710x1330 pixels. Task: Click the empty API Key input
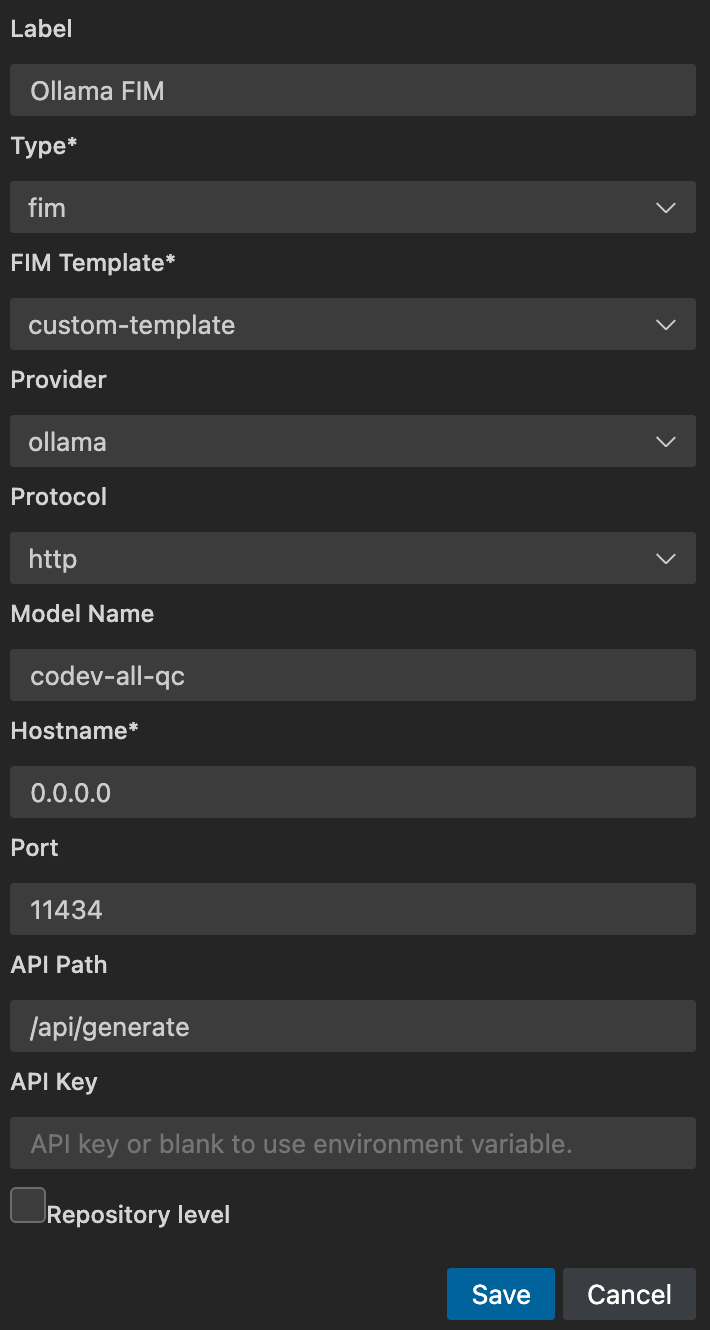pyautogui.click(x=352, y=1144)
